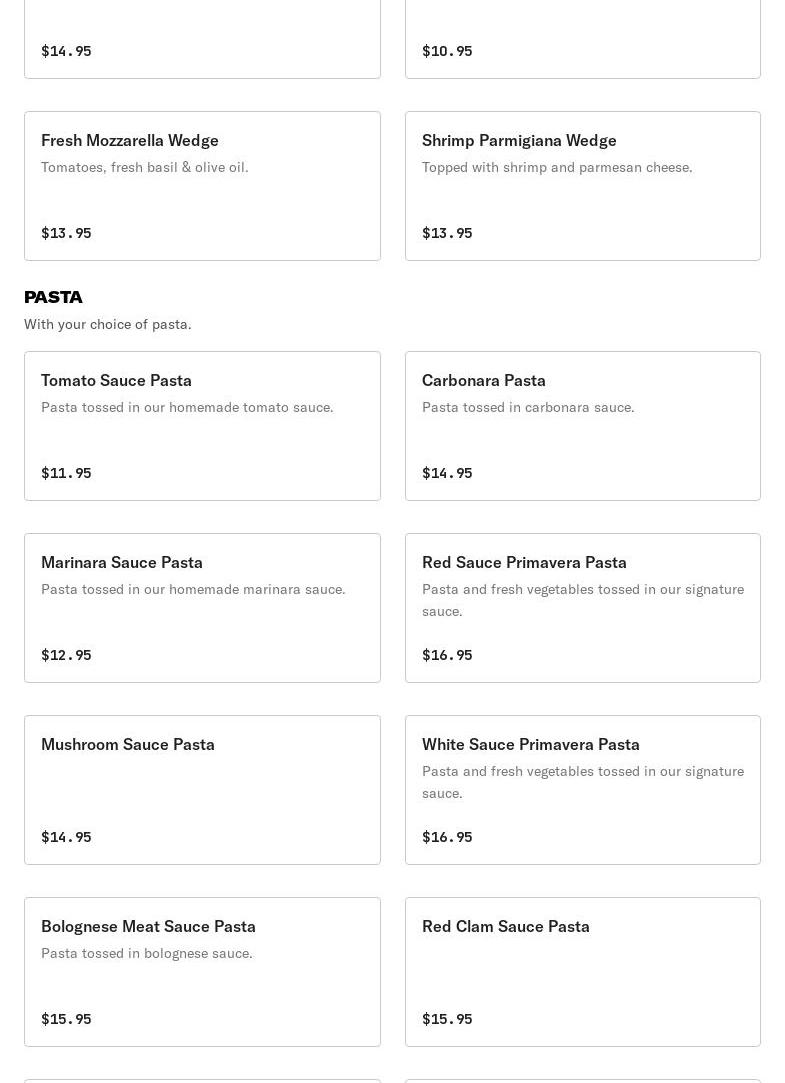Viewport: 785px width, 1083px height.
Task: Open the Carbonara Pasta menu item
Action: [582, 426]
